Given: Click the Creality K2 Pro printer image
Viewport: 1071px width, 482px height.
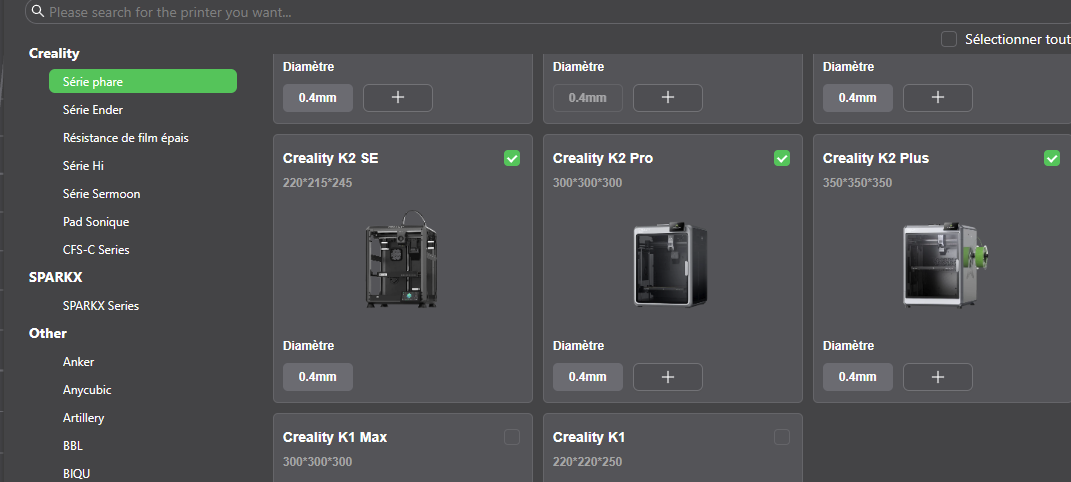Looking at the screenshot, I should 671,264.
